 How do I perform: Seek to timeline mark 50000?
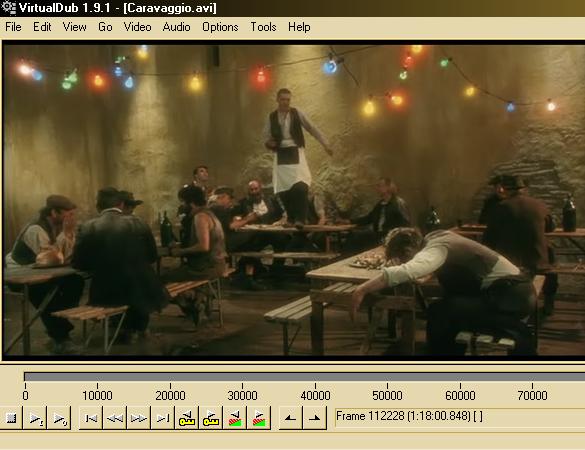(387, 395)
